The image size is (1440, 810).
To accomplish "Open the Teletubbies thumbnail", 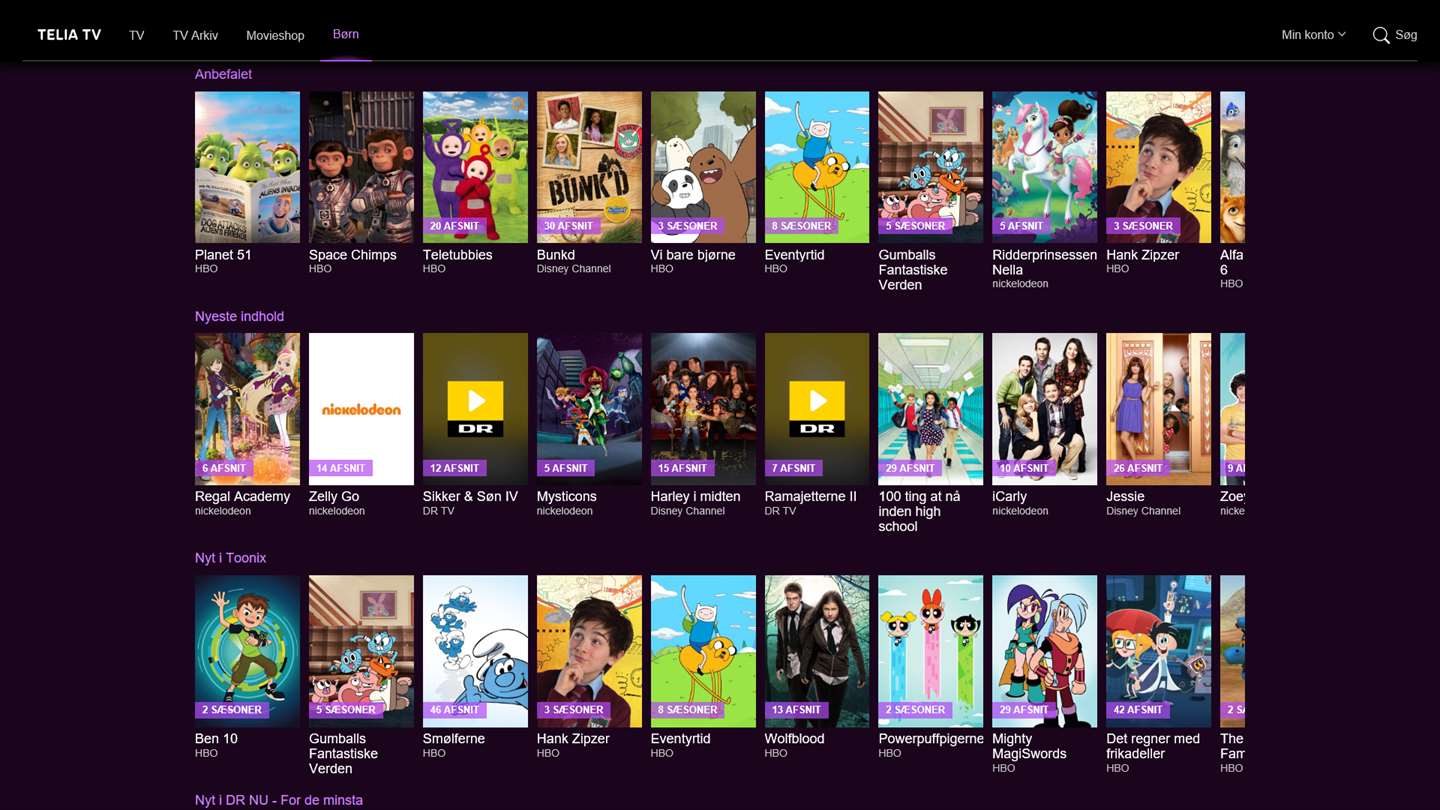I will [x=475, y=167].
